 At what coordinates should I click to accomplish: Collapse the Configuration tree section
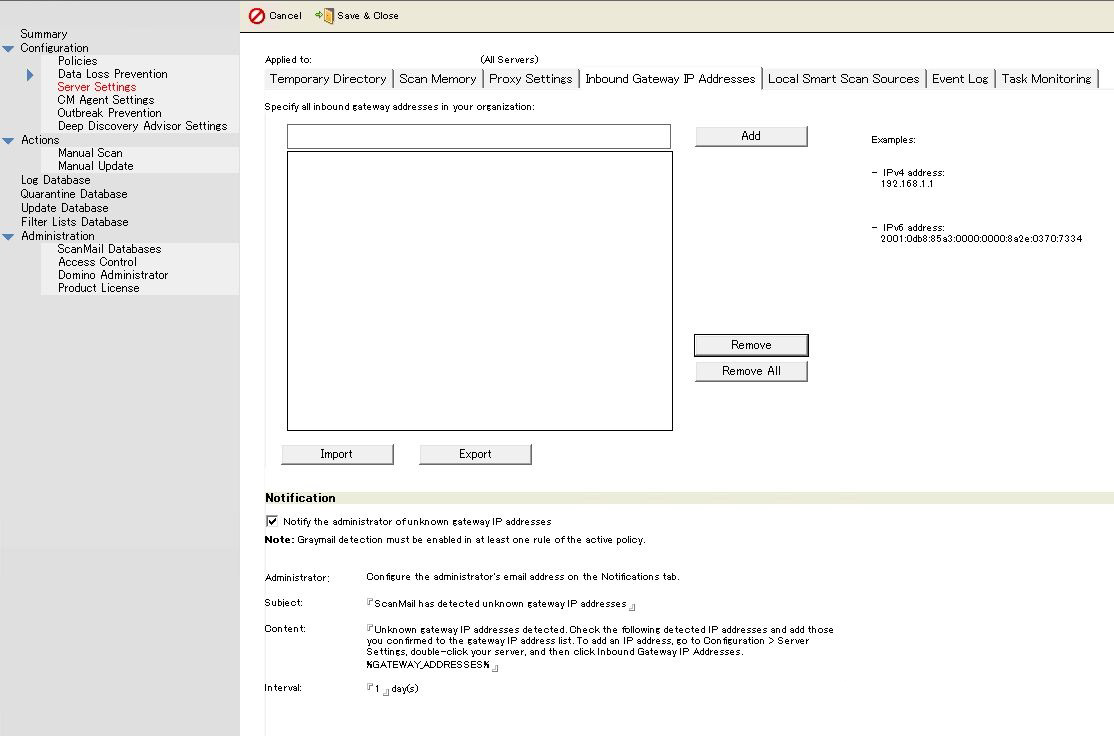pos(9,48)
